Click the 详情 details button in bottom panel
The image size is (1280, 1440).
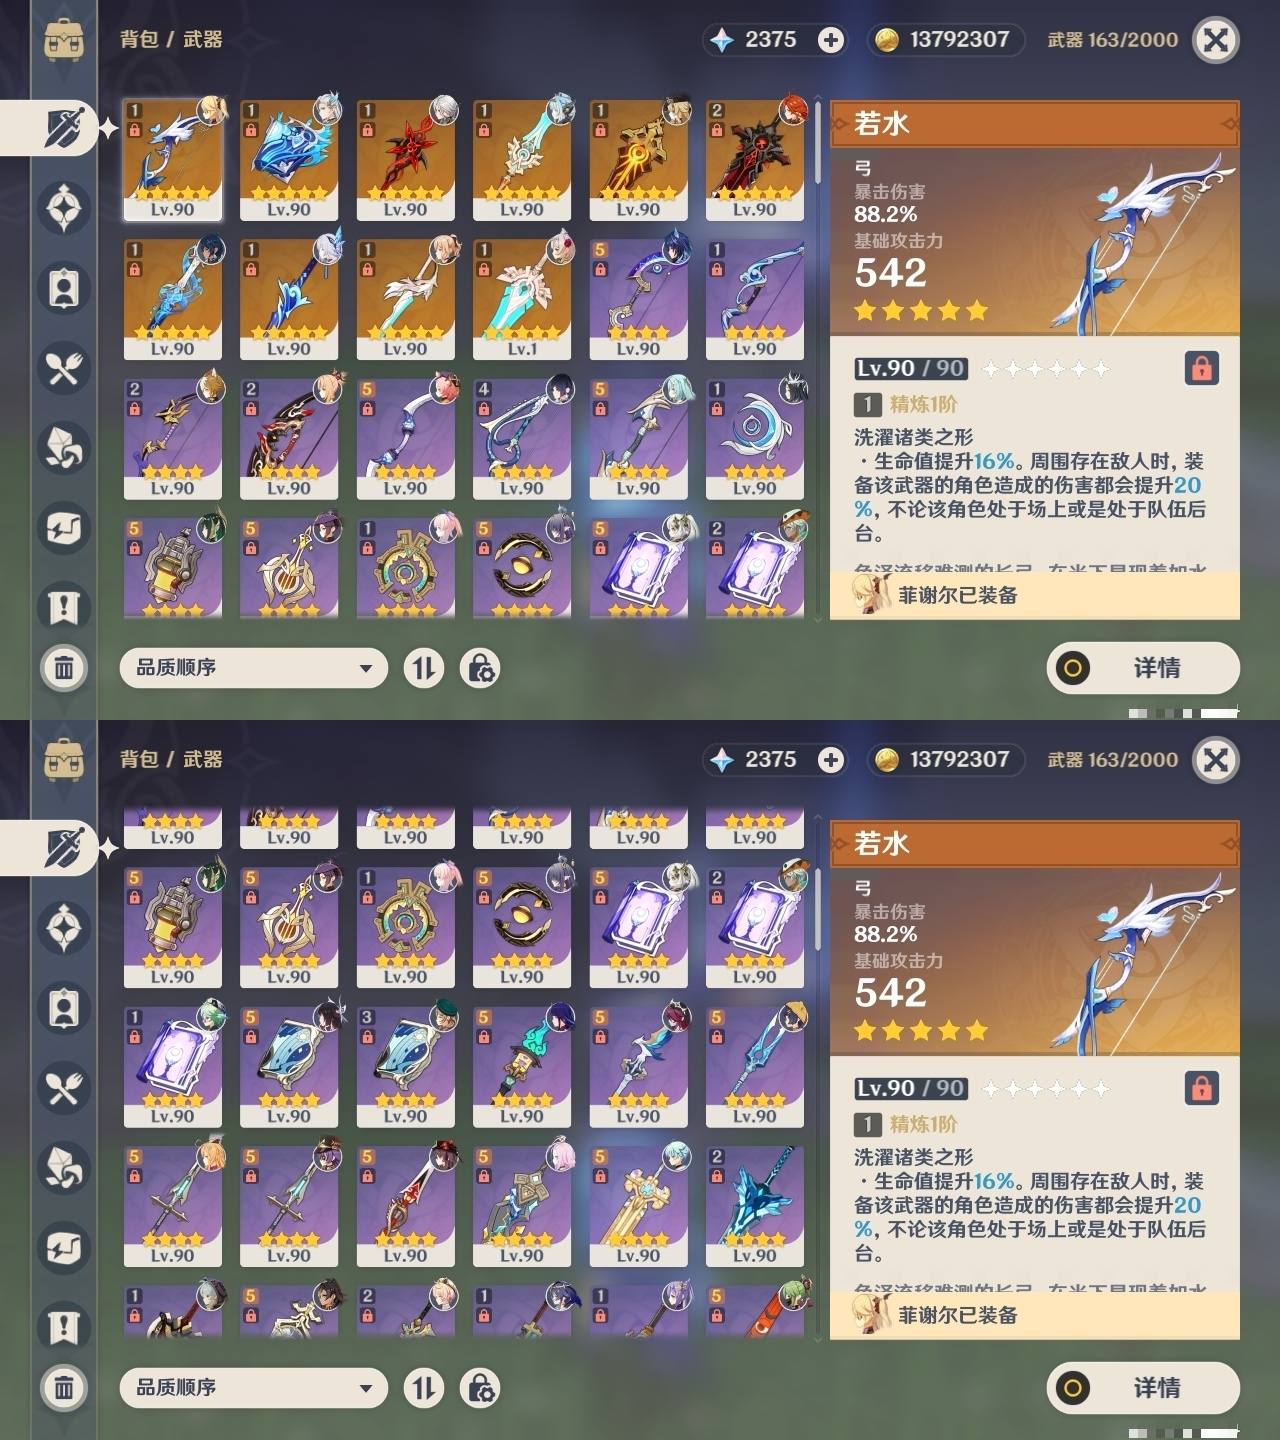1143,1387
